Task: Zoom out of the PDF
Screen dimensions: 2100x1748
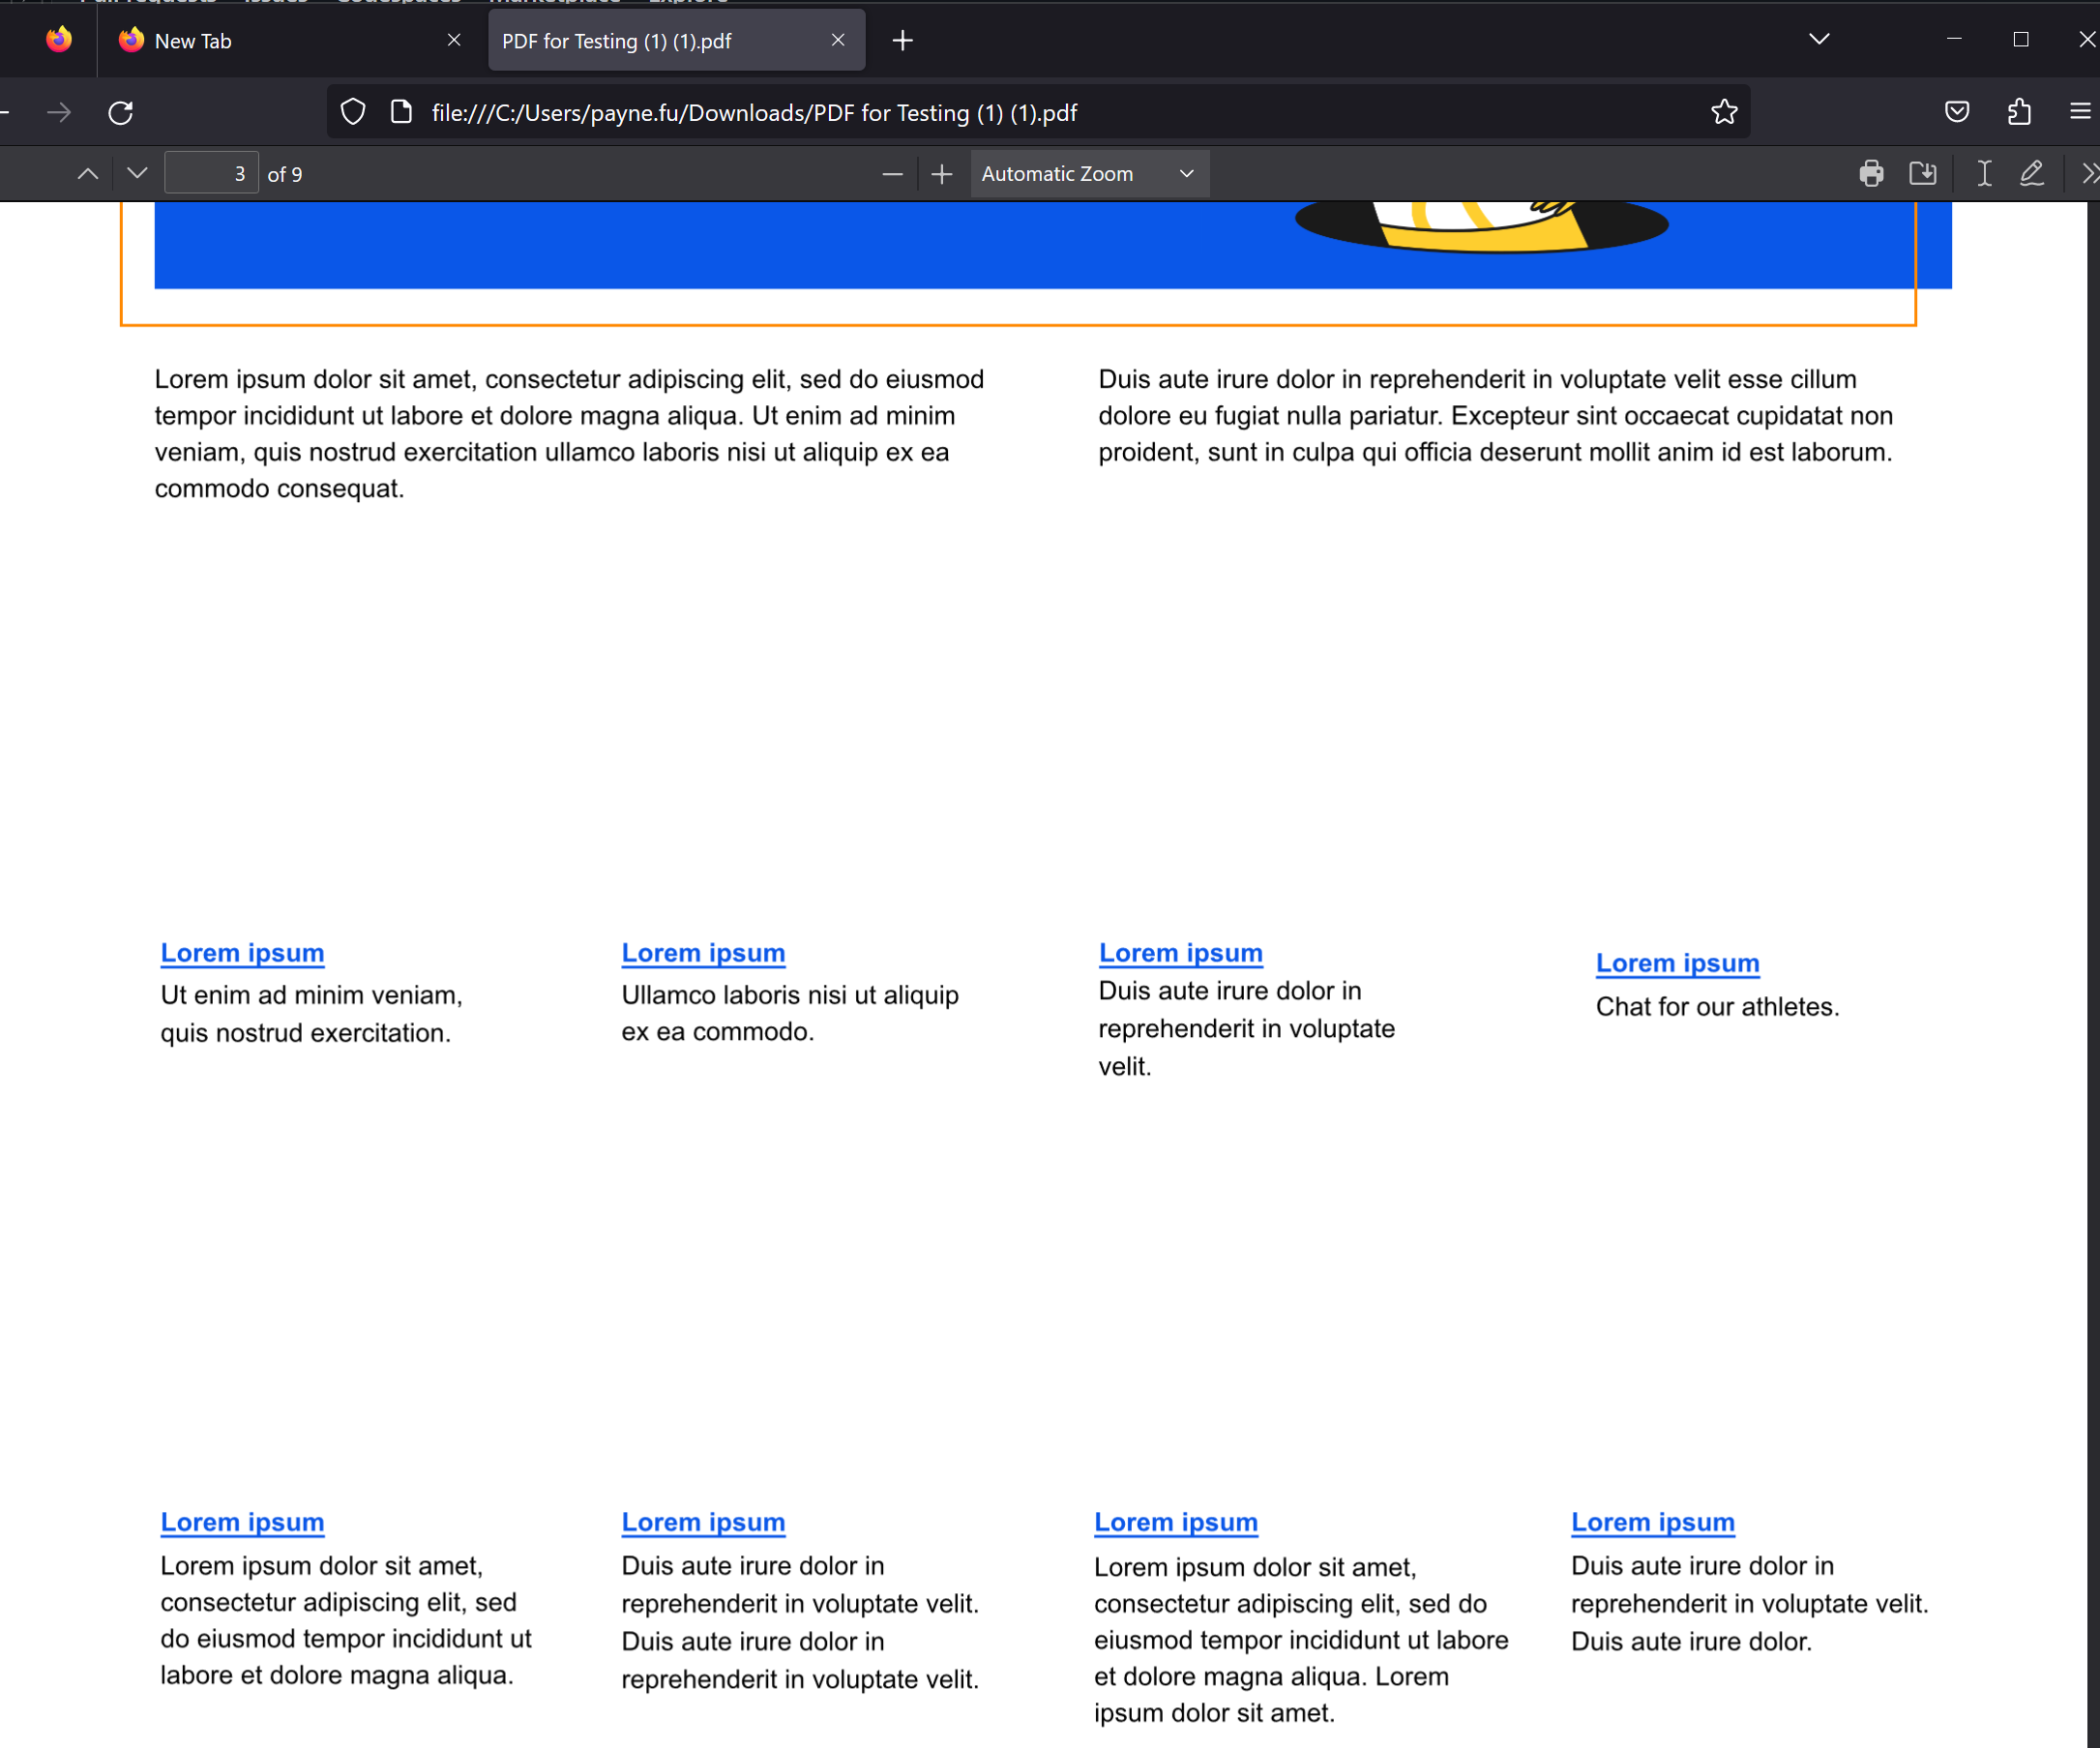Action: click(x=892, y=173)
